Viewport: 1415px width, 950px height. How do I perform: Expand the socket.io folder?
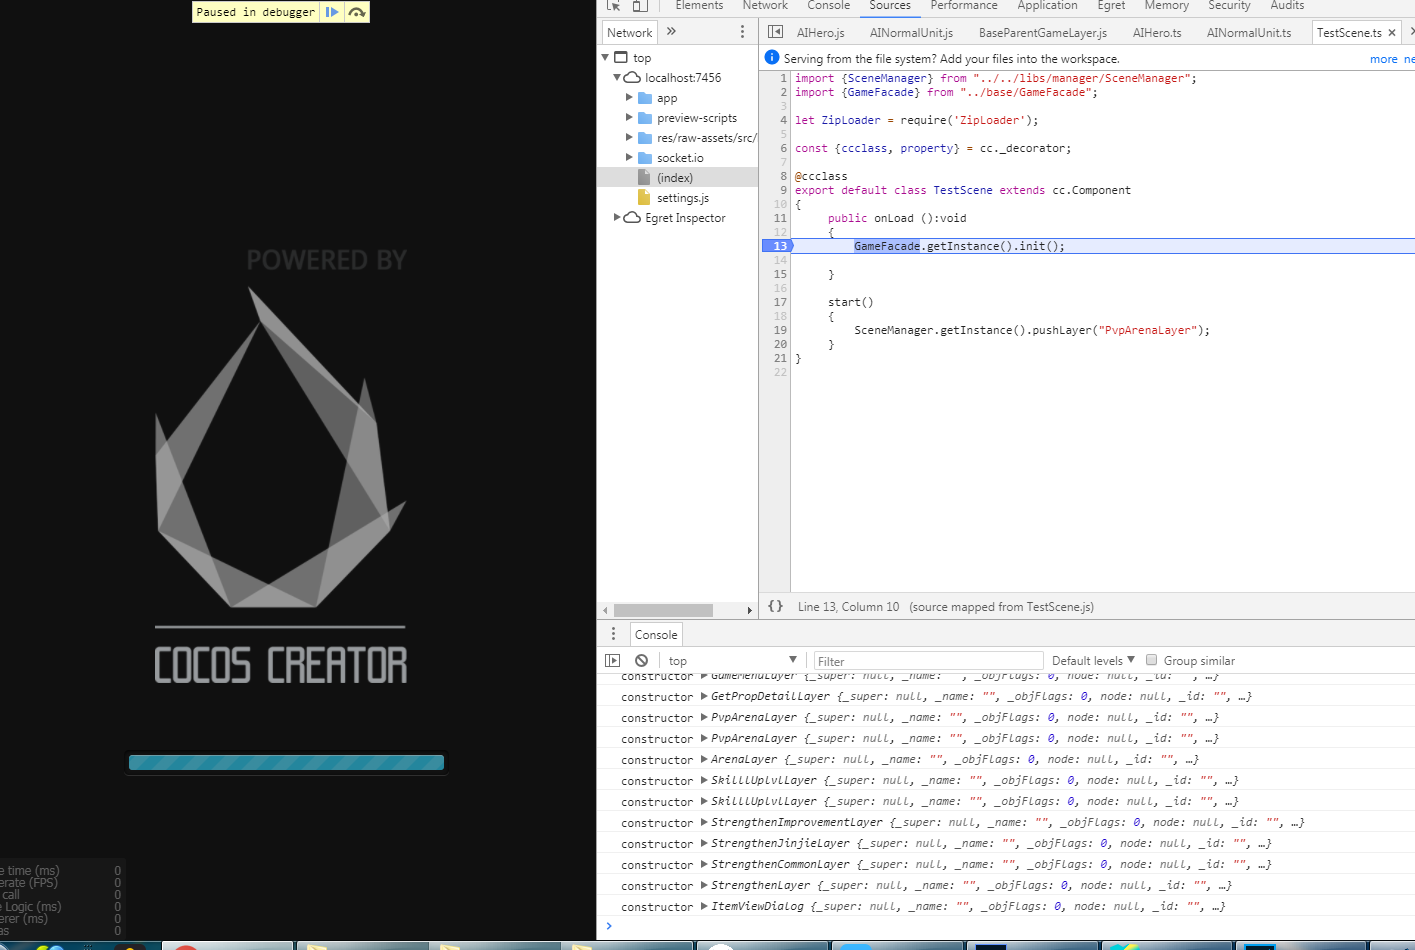[629, 157]
